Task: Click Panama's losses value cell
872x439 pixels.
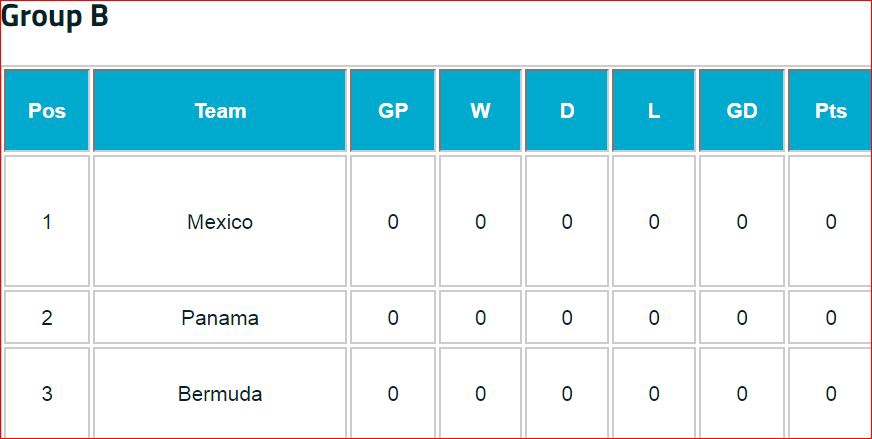Action: tap(654, 318)
